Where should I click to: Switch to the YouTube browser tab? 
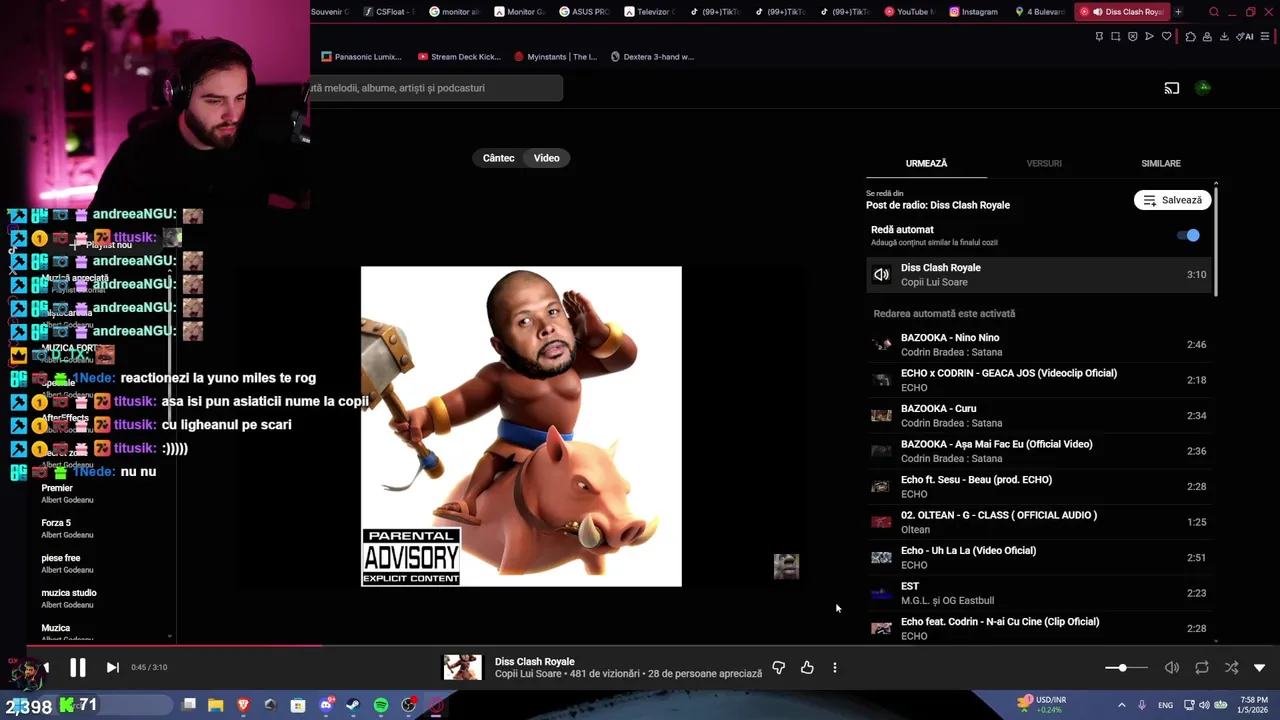tap(909, 12)
